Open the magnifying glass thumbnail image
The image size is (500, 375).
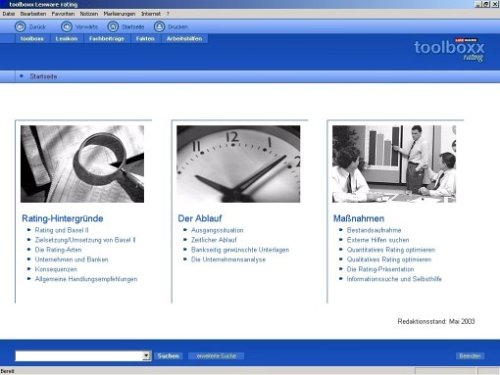pos(82,164)
